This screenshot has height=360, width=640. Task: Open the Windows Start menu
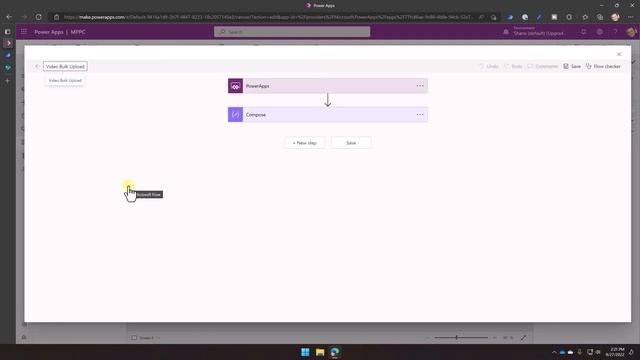(x=305, y=352)
